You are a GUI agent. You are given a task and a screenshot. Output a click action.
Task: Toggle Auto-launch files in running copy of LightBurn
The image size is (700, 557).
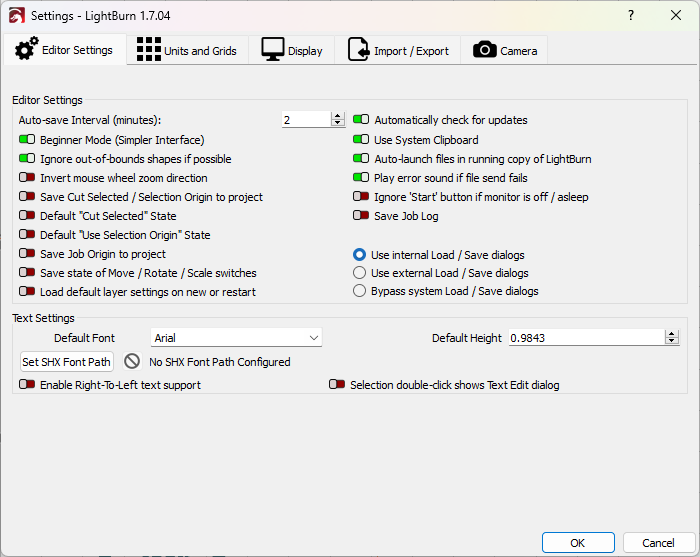point(361,158)
